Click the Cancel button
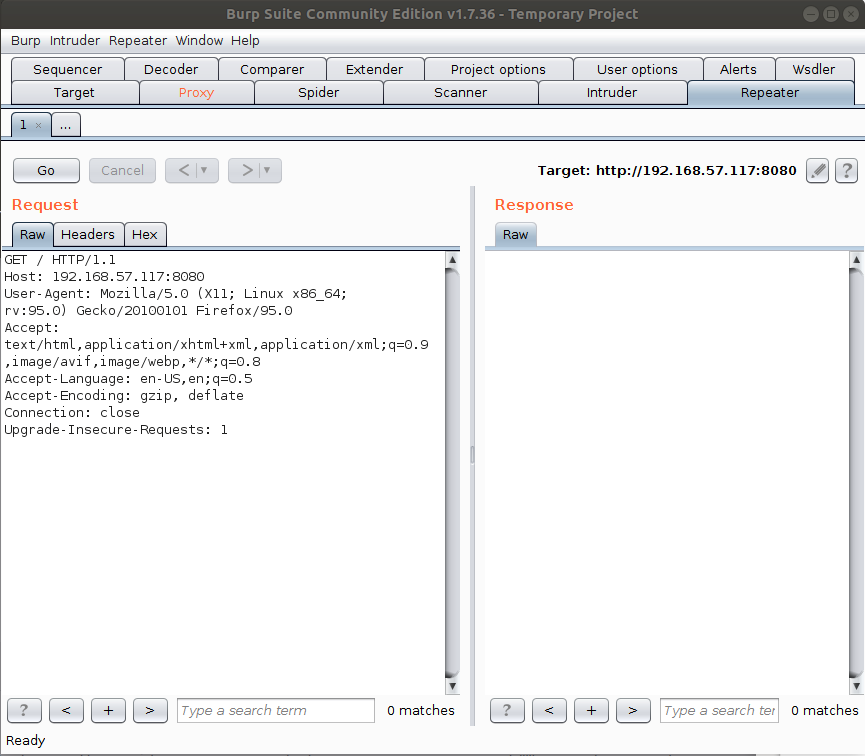 (122, 171)
